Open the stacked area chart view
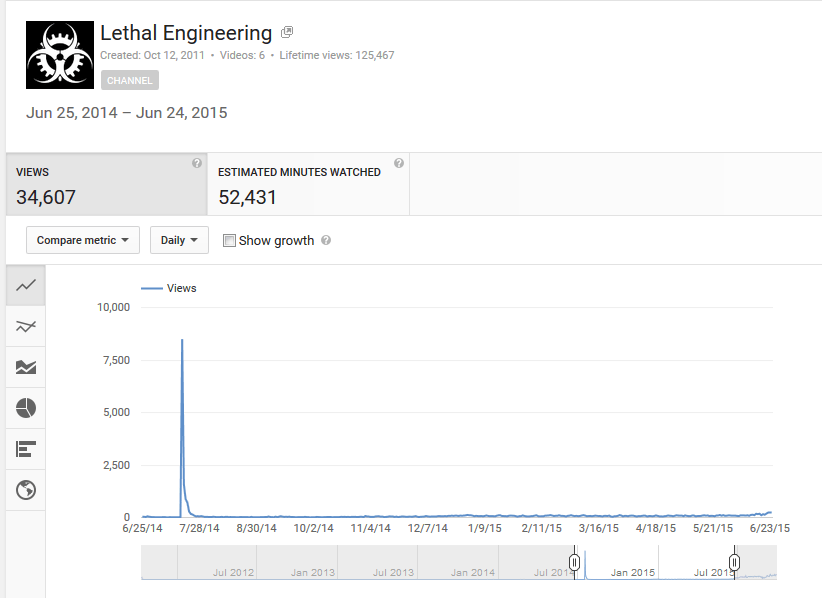The width and height of the screenshot is (822, 598). pos(25,367)
